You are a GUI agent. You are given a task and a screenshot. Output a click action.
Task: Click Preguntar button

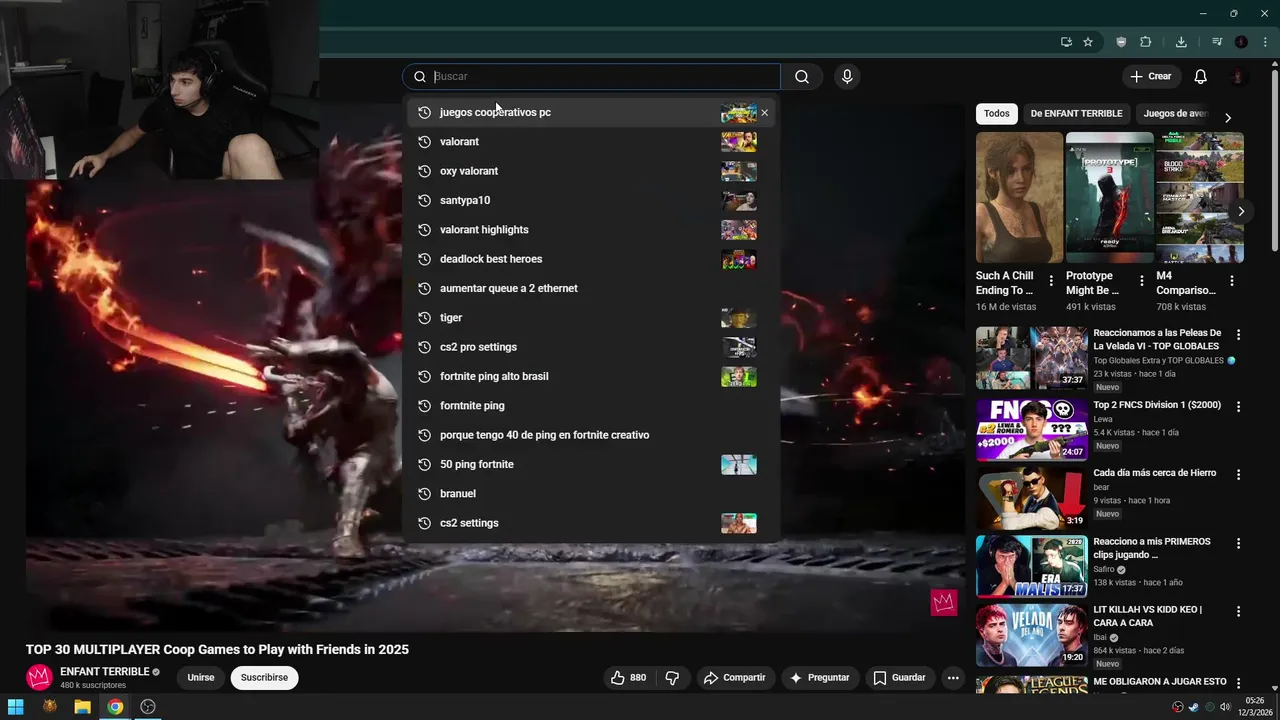(819, 678)
